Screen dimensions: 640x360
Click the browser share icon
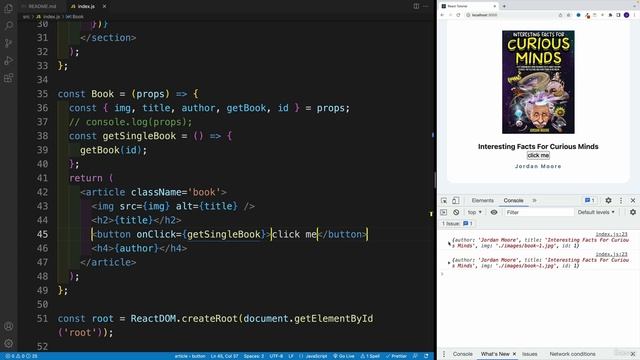[560, 15]
